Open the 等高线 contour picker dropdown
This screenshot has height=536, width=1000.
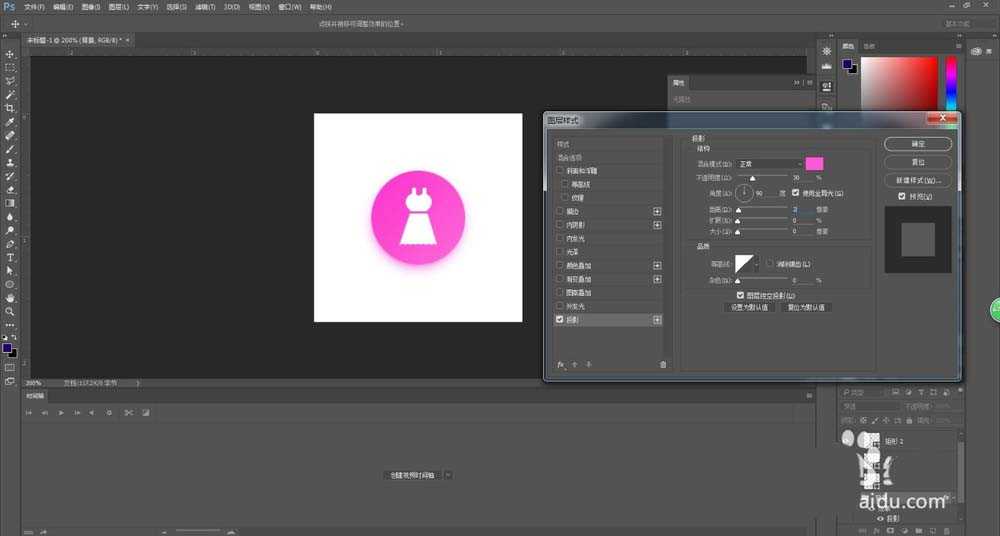(759, 264)
